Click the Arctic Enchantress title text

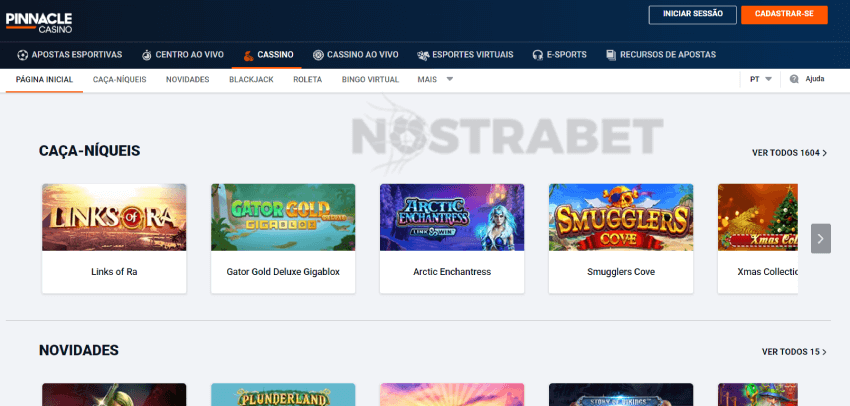[452, 272]
